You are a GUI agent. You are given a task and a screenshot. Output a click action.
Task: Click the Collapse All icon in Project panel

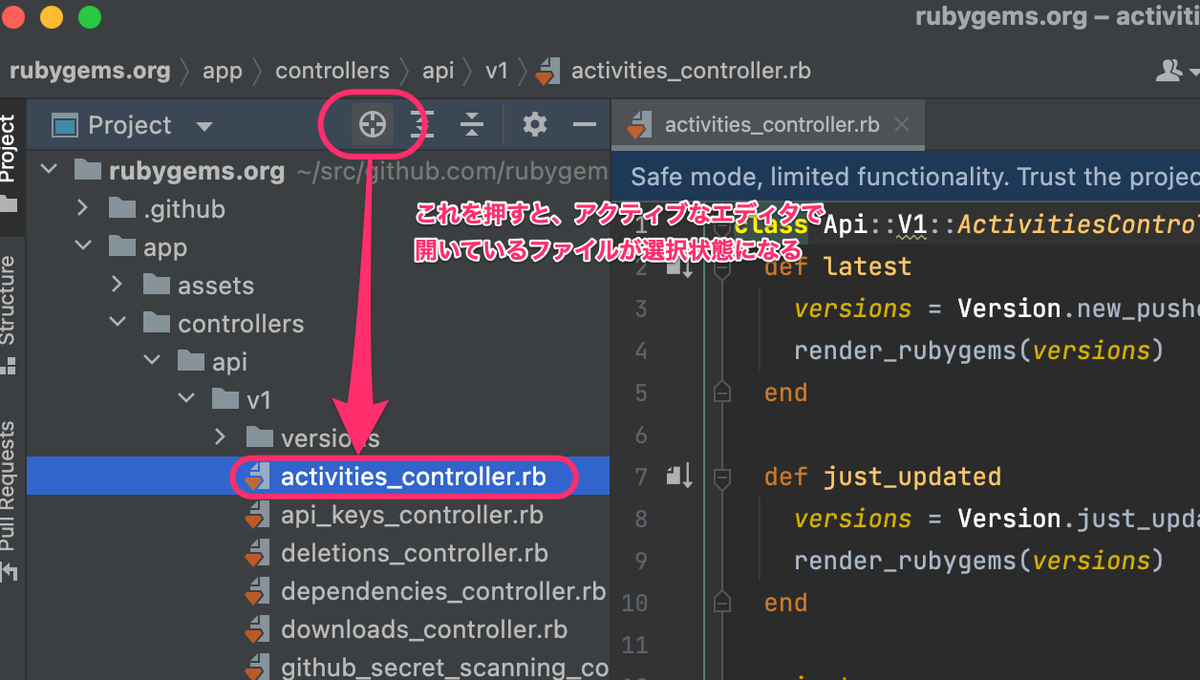pyautogui.click(x=471, y=125)
